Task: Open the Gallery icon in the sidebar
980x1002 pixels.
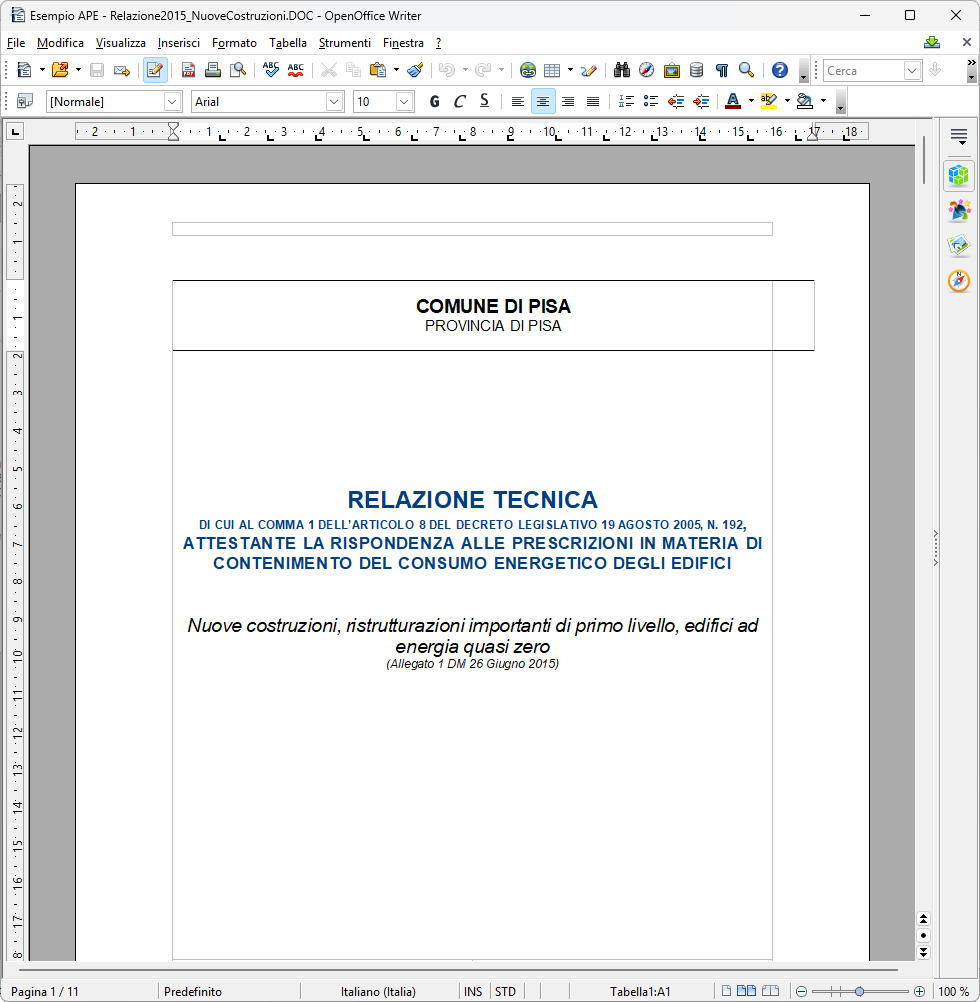Action: (959, 245)
